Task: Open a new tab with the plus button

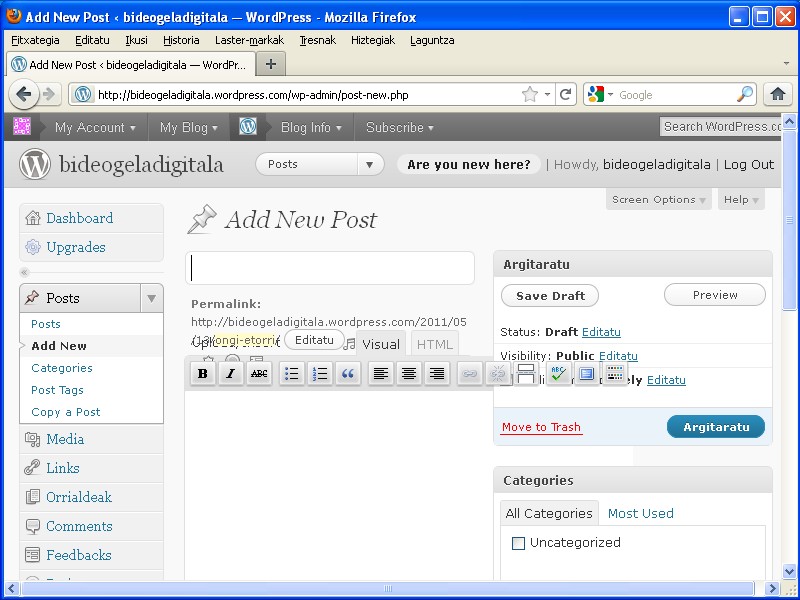Action: [271, 64]
